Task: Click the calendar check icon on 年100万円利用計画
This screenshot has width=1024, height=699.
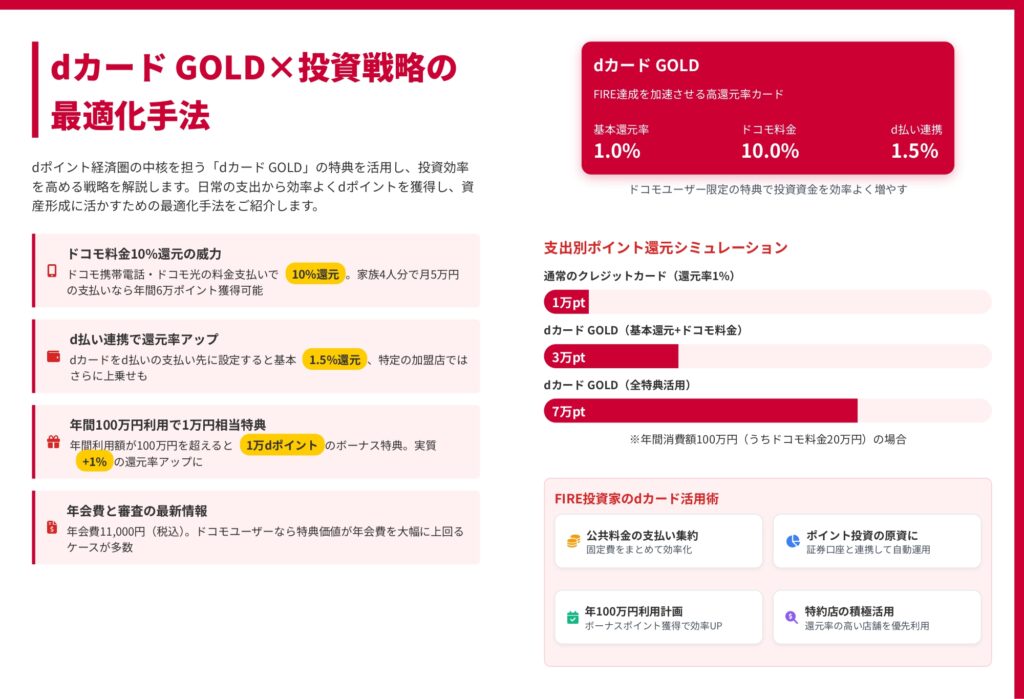Action: click(x=573, y=617)
